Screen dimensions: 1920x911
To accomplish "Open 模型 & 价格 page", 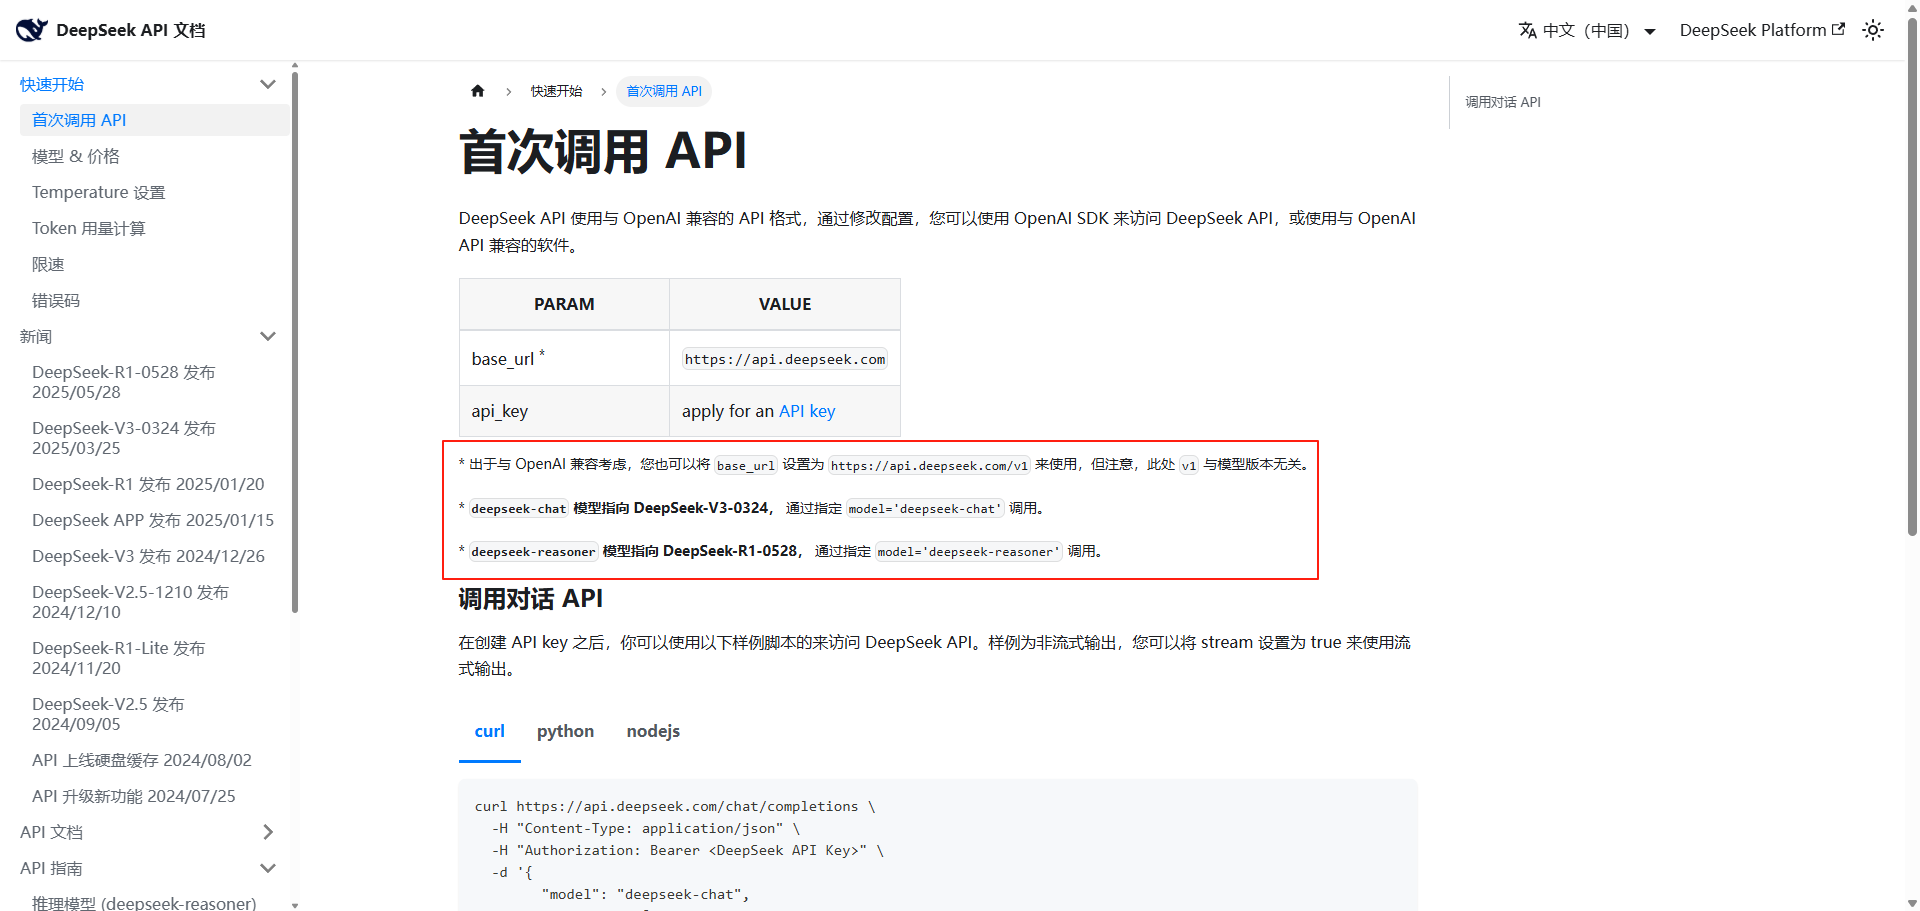I will coord(76,156).
